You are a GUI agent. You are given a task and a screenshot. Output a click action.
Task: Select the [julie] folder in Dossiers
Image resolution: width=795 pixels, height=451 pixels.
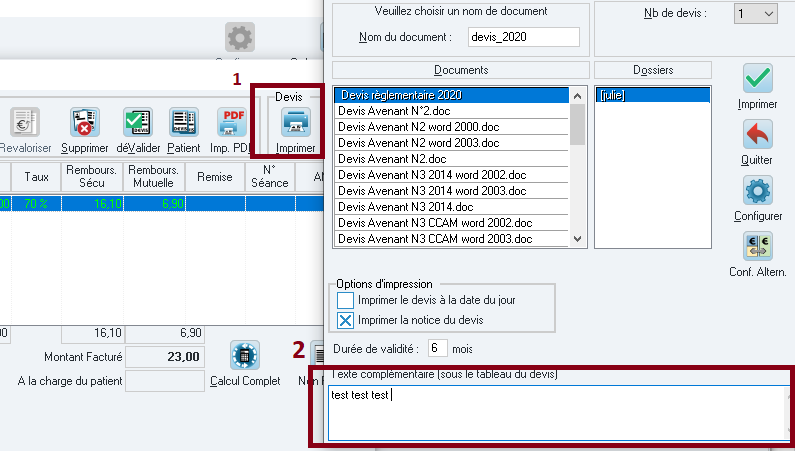(653, 95)
